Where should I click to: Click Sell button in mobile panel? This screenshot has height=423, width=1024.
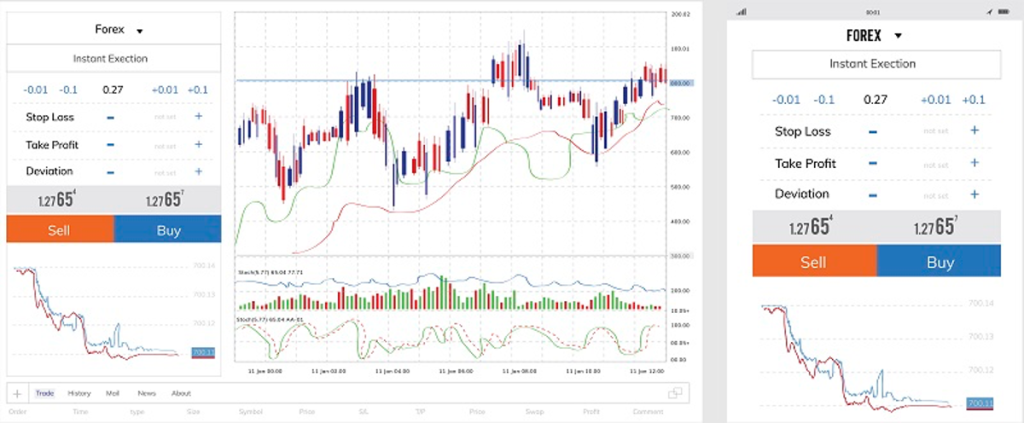pyautogui.click(x=814, y=261)
